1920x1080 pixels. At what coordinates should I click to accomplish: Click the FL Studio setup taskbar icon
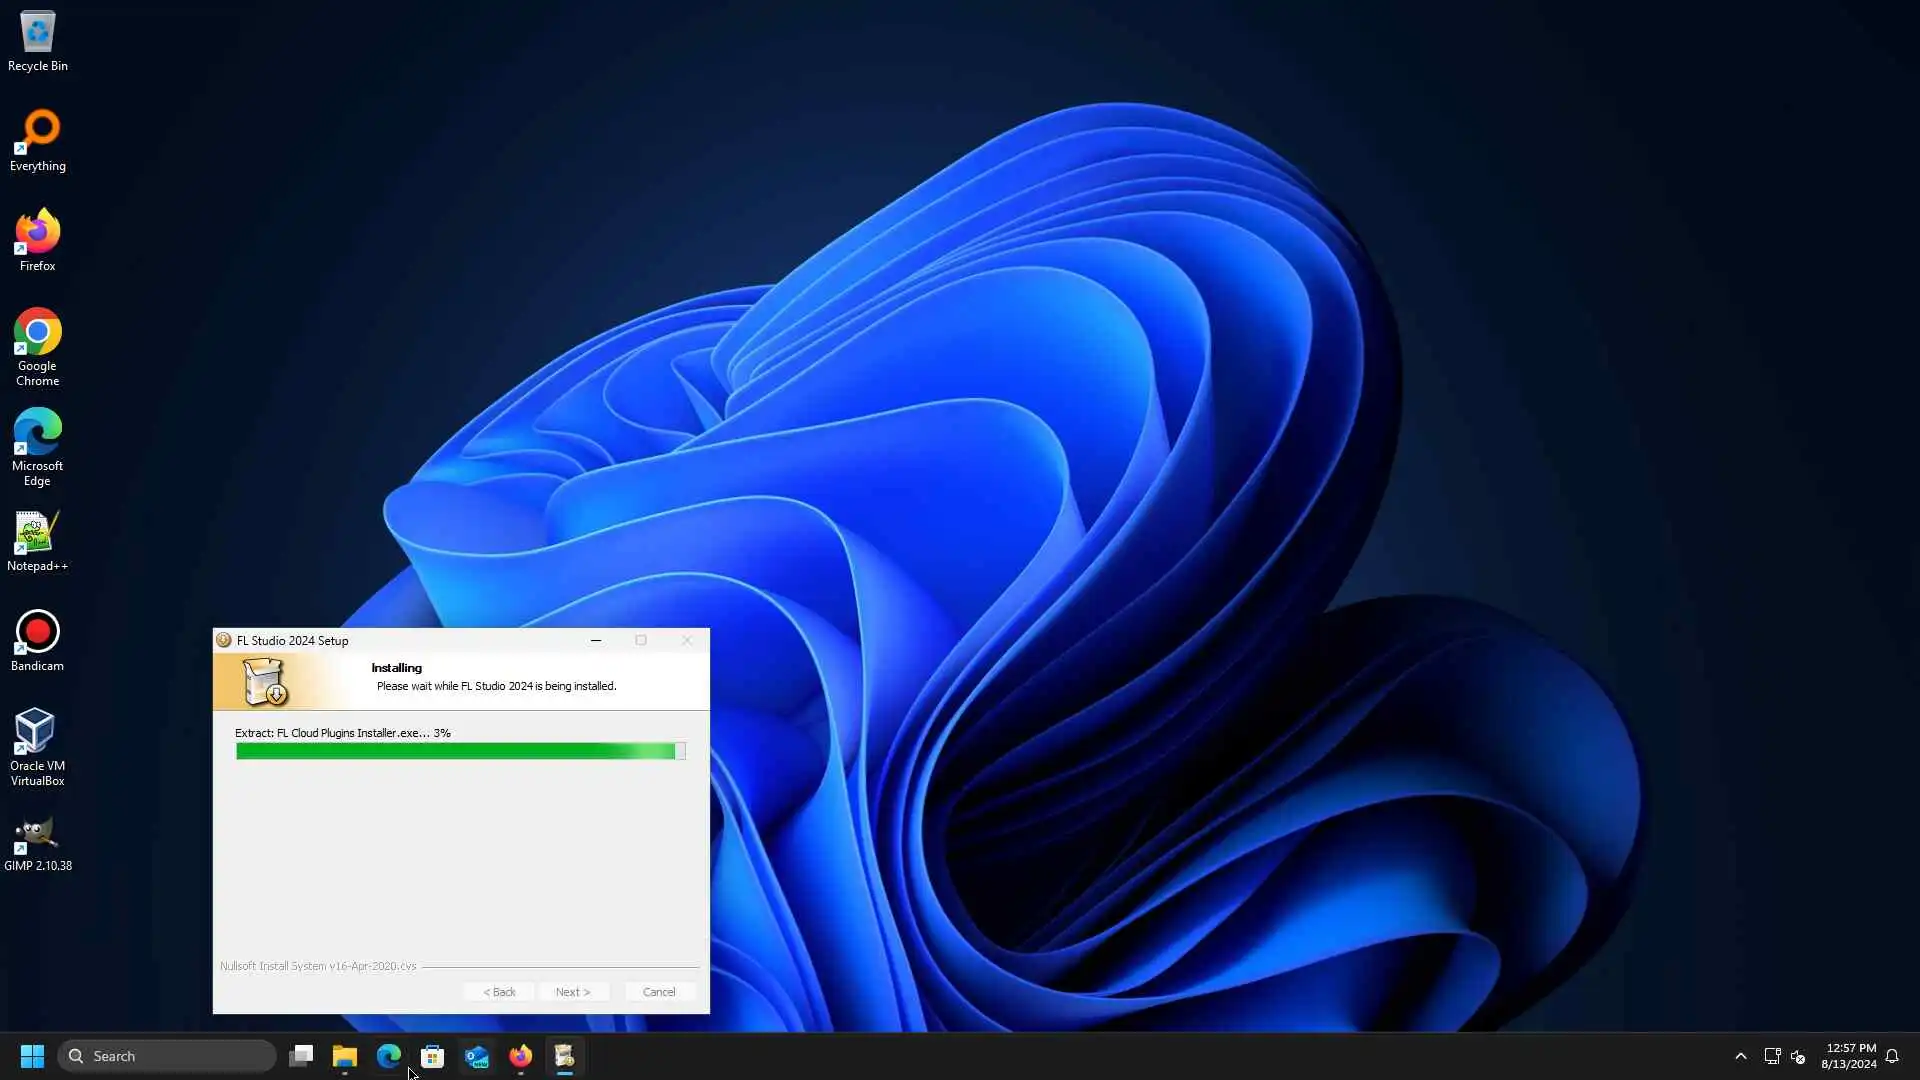tap(564, 1056)
